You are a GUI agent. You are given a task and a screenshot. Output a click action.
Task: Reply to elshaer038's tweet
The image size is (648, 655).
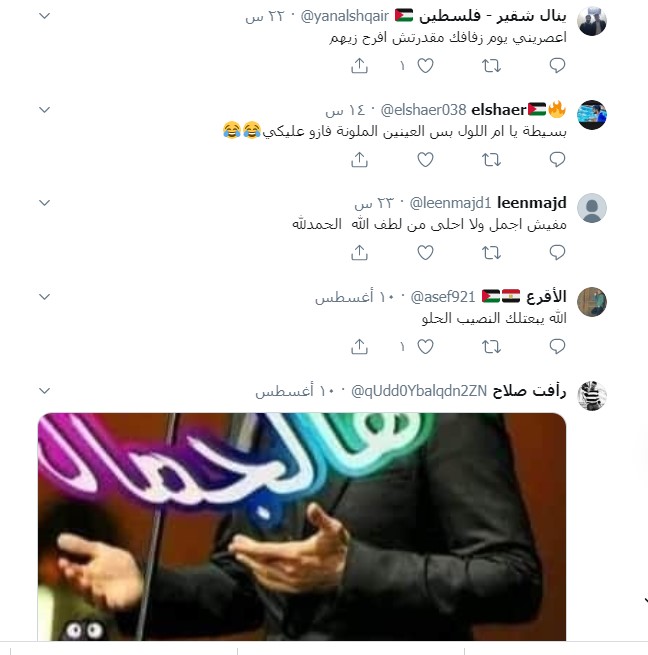click(557, 160)
